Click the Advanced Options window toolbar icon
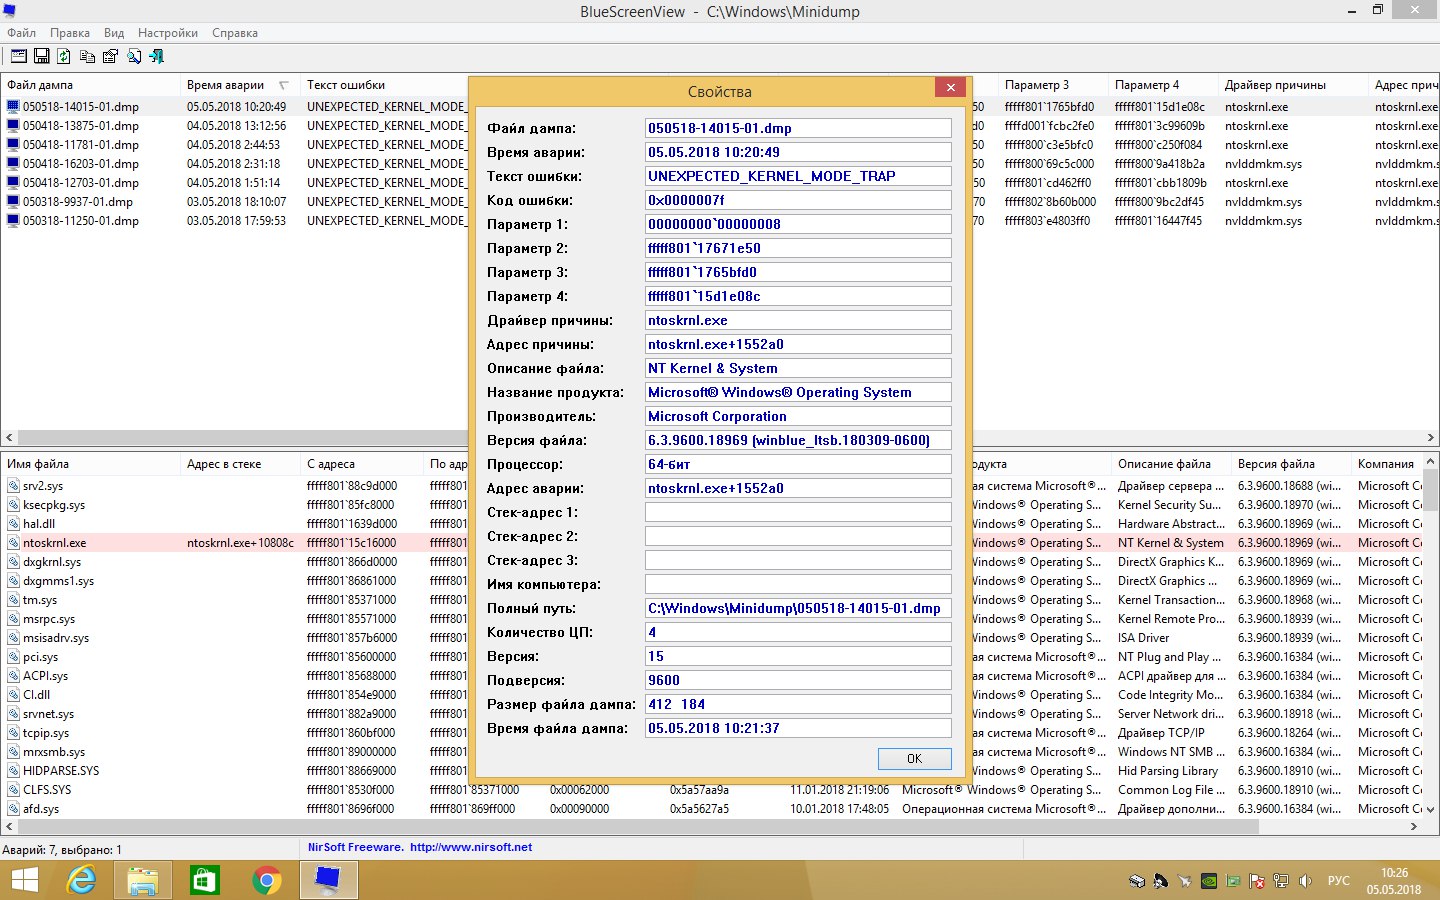Image resolution: width=1440 pixels, height=900 pixels. pyautogui.click(x=19, y=56)
